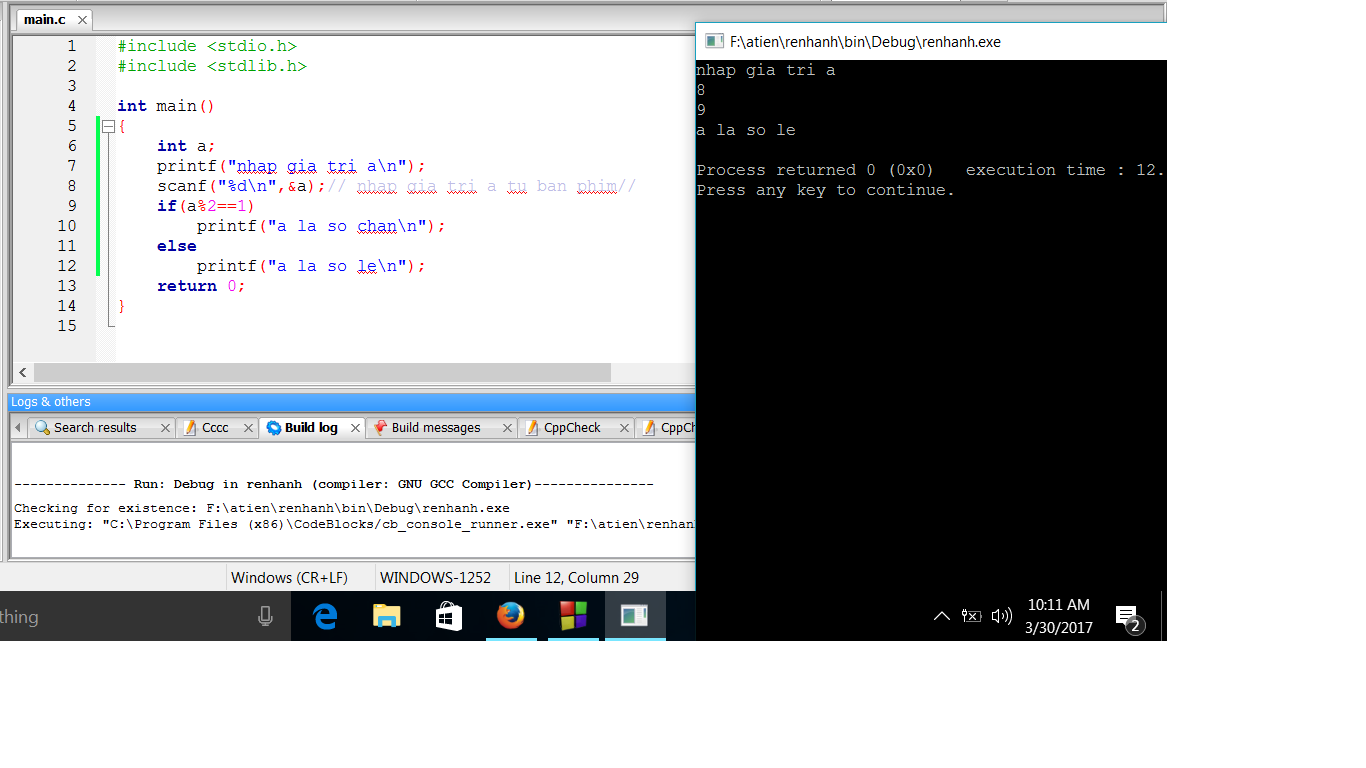
Task: Open Firefox from the taskbar
Action: 511,616
